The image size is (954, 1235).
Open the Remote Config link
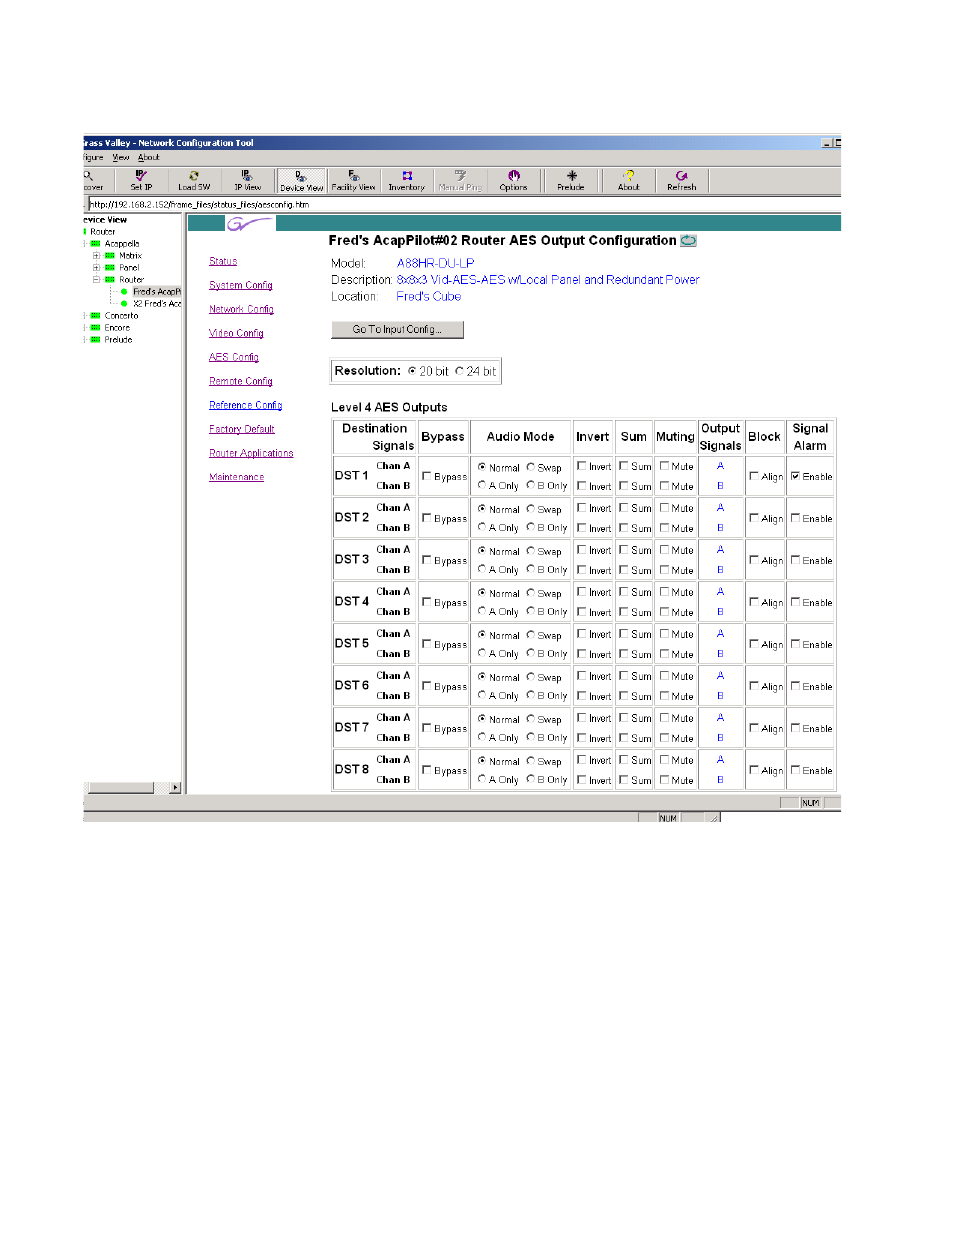[241, 381]
